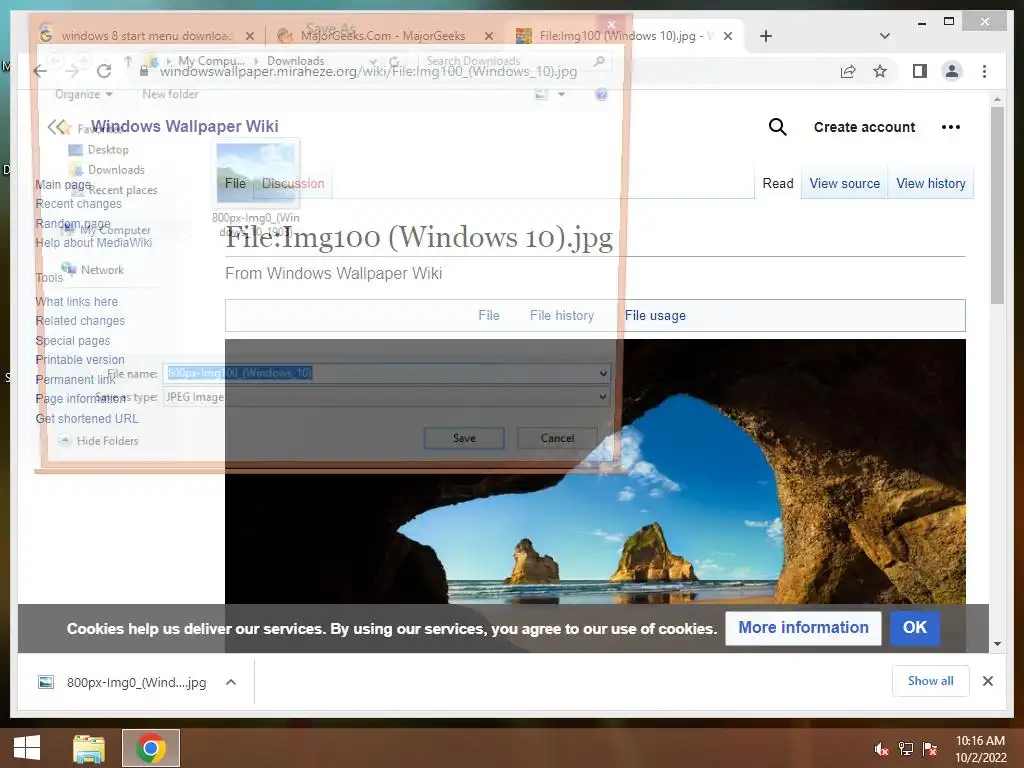Viewport: 1024px width, 768px height.
Task: Bookmark this page with the star icon
Action: (880, 71)
